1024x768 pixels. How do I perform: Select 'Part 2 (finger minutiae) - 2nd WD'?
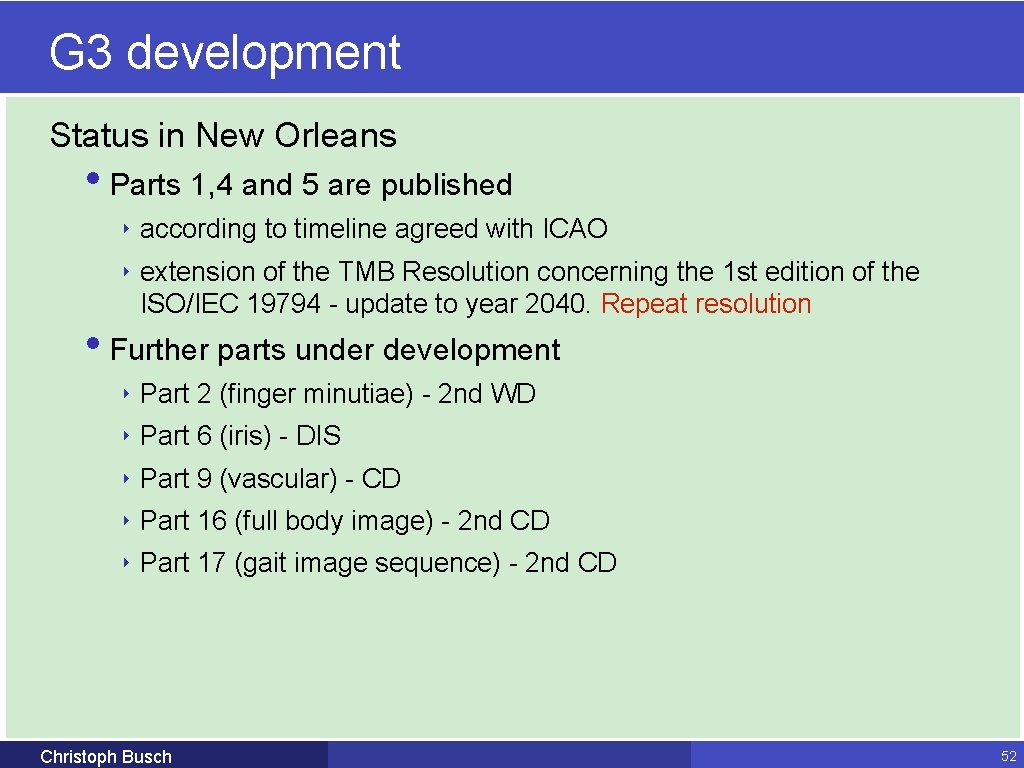[338, 394]
